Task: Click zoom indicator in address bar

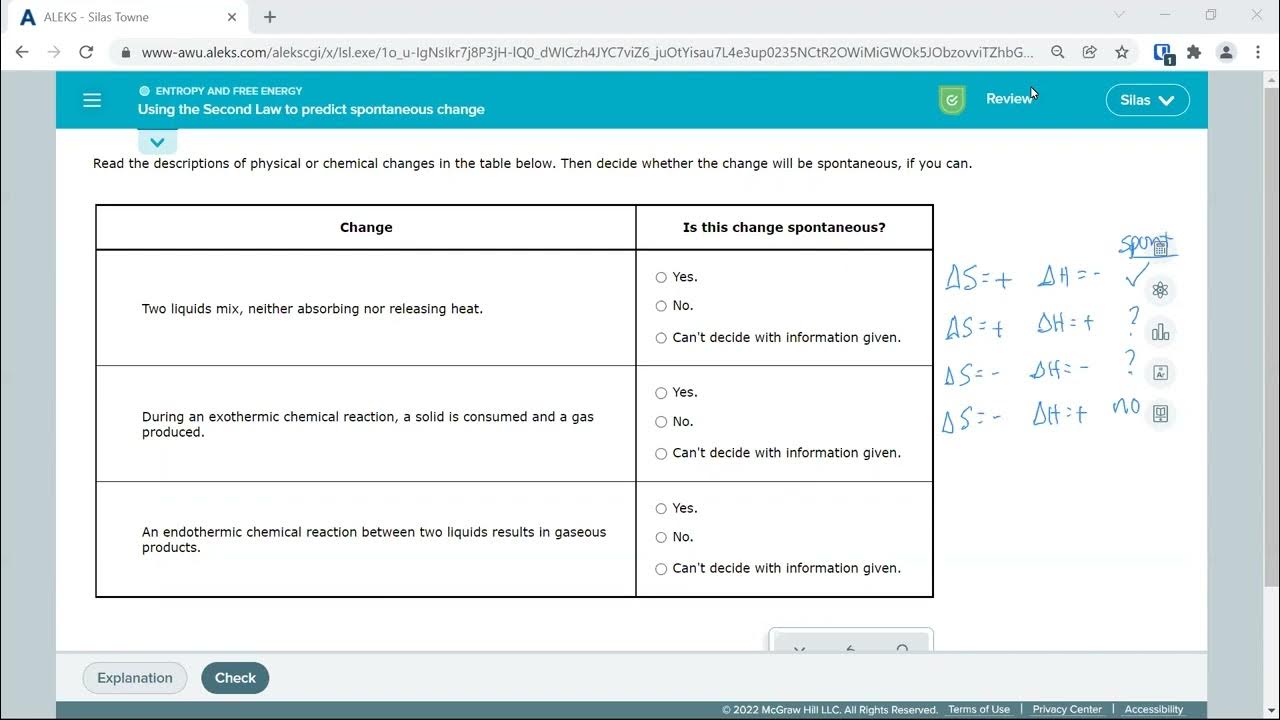Action: pos(1057,52)
